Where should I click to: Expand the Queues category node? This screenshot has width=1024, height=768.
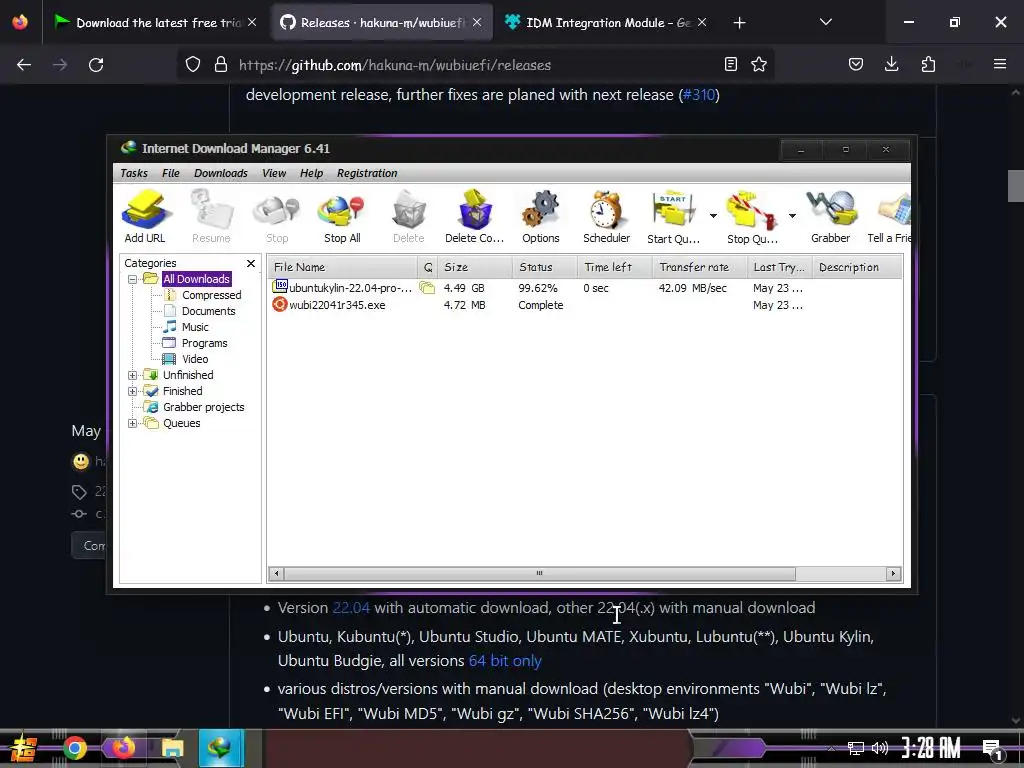coord(133,423)
